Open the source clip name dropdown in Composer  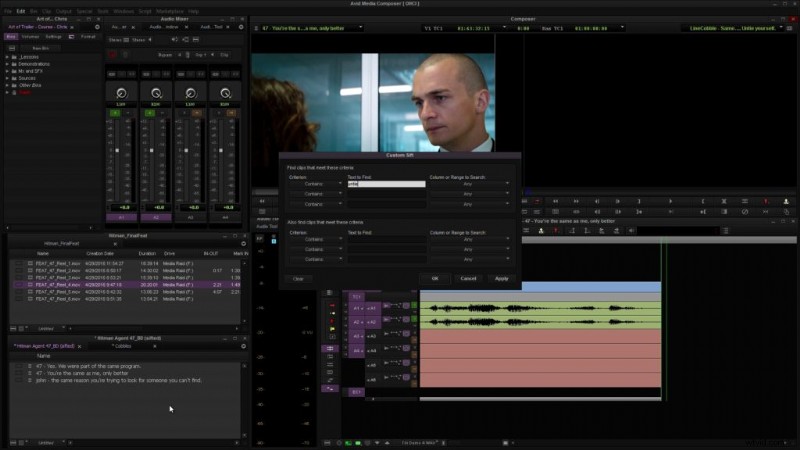(x=361, y=28)
